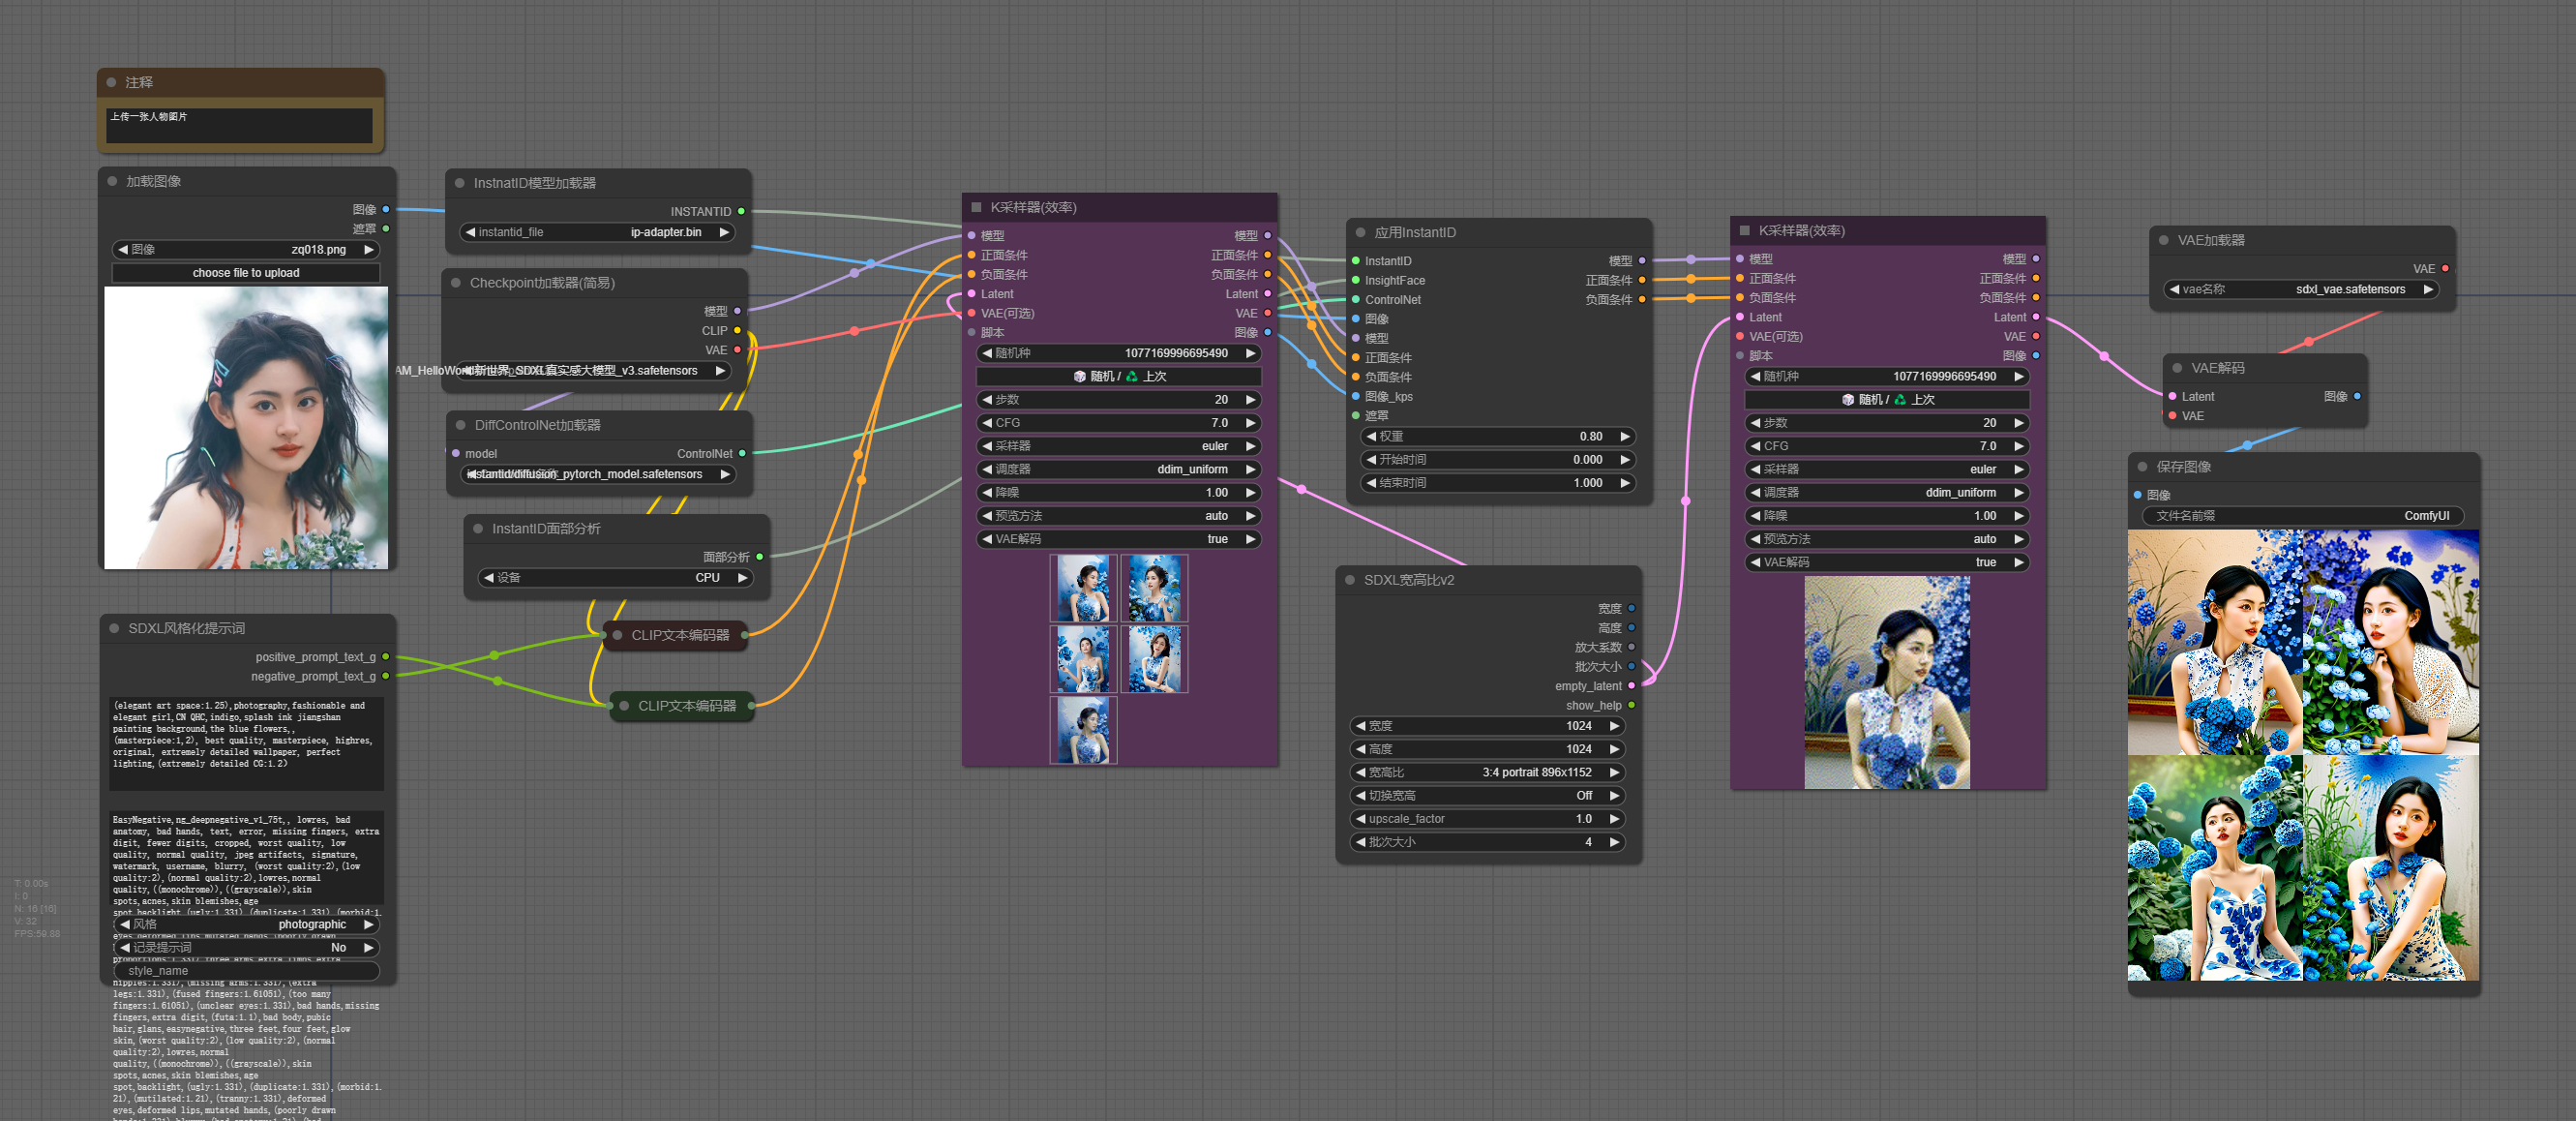The height and width of the screenshot is (1121, 2576).
Task: Toggle the 切换宽高 Off switch
Action: point(1486,795)
